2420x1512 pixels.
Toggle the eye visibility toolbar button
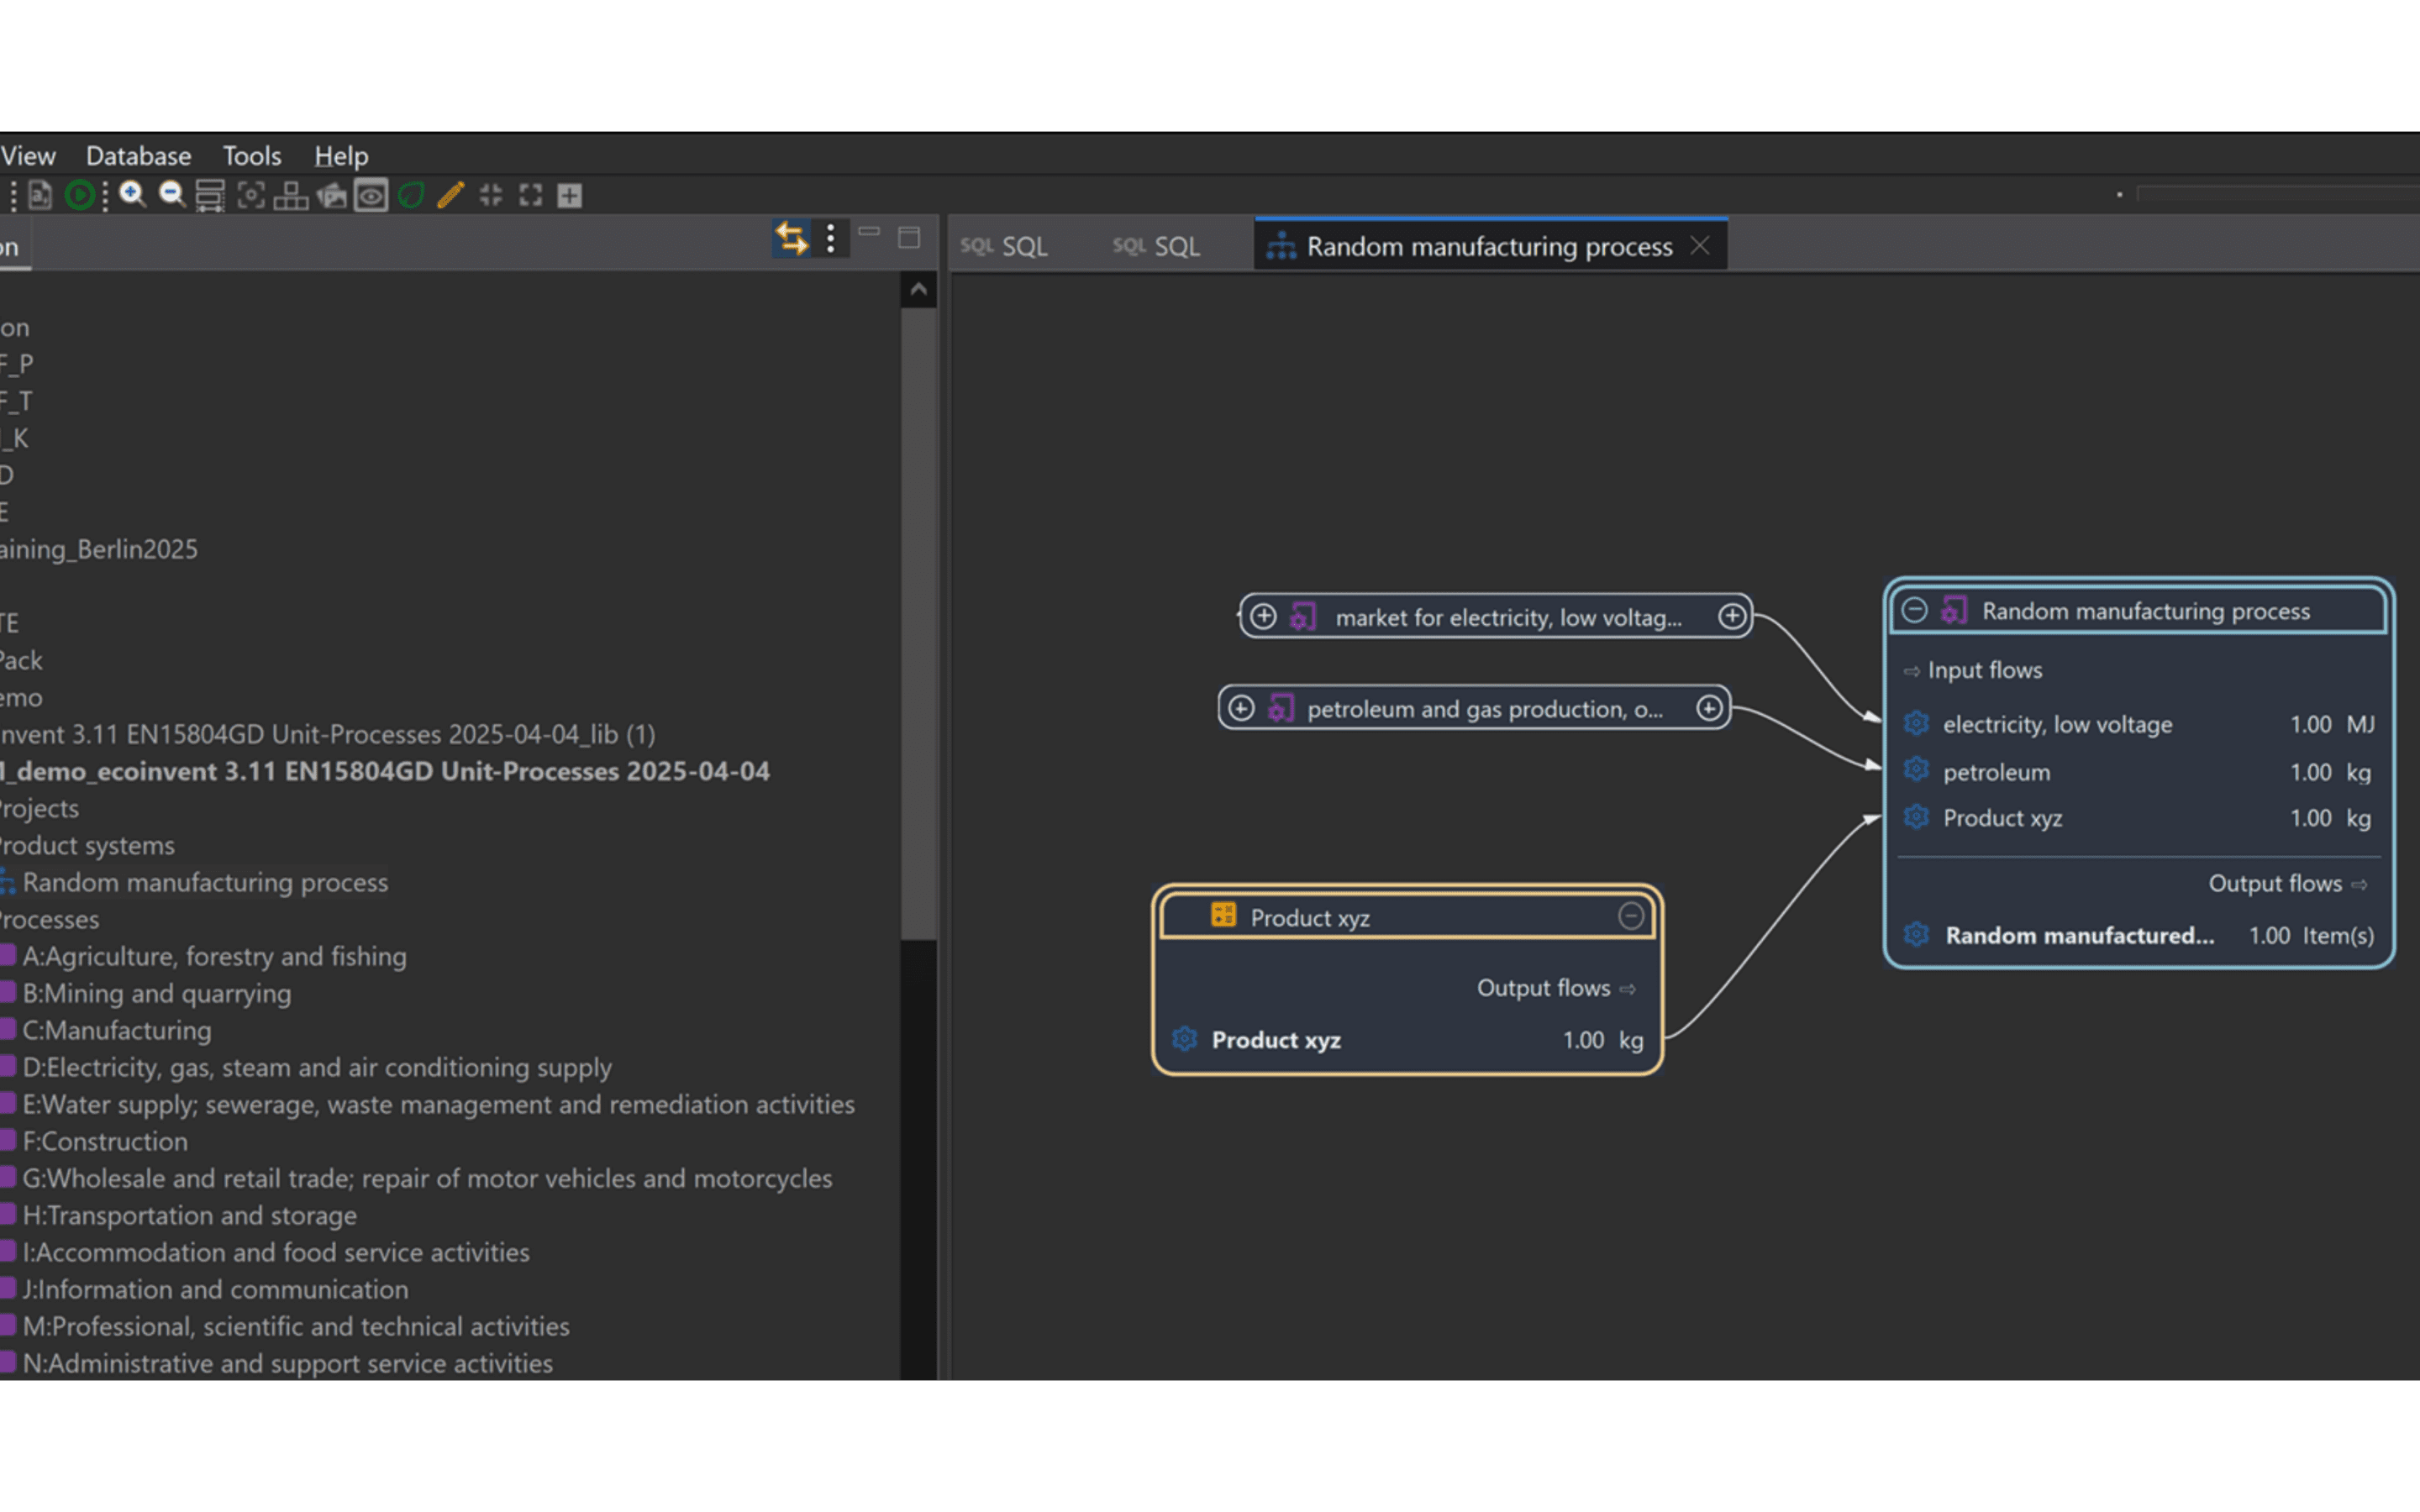pyautogui.click(x=371, y=195)
